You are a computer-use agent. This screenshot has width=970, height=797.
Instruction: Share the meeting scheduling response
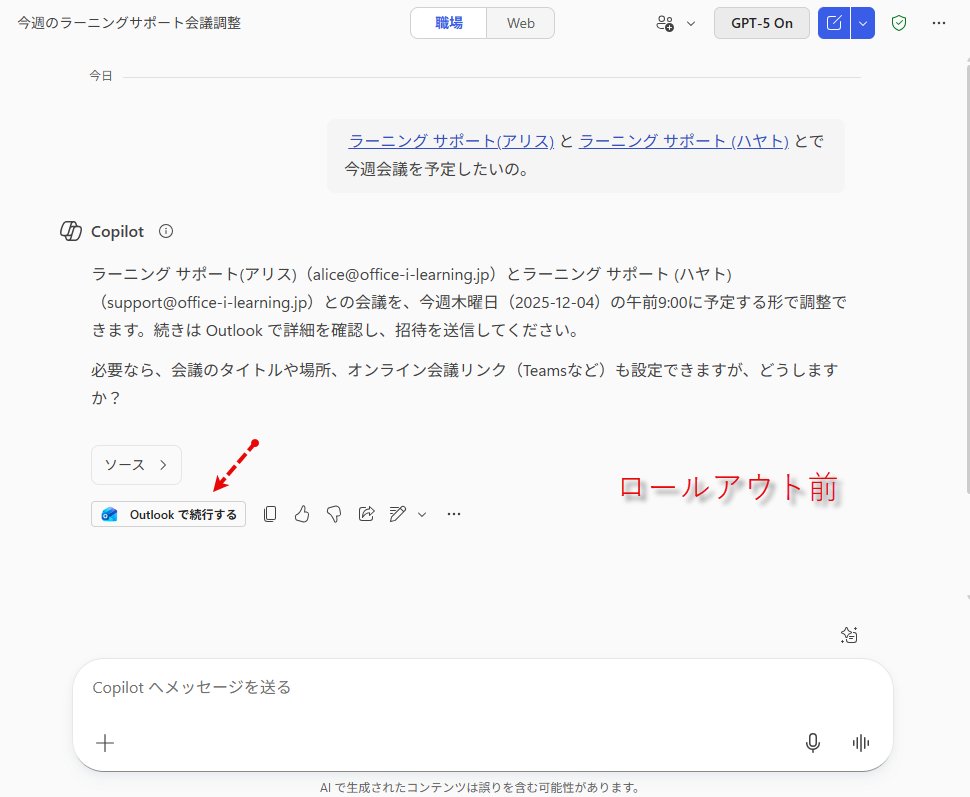[x=366, y=513]
